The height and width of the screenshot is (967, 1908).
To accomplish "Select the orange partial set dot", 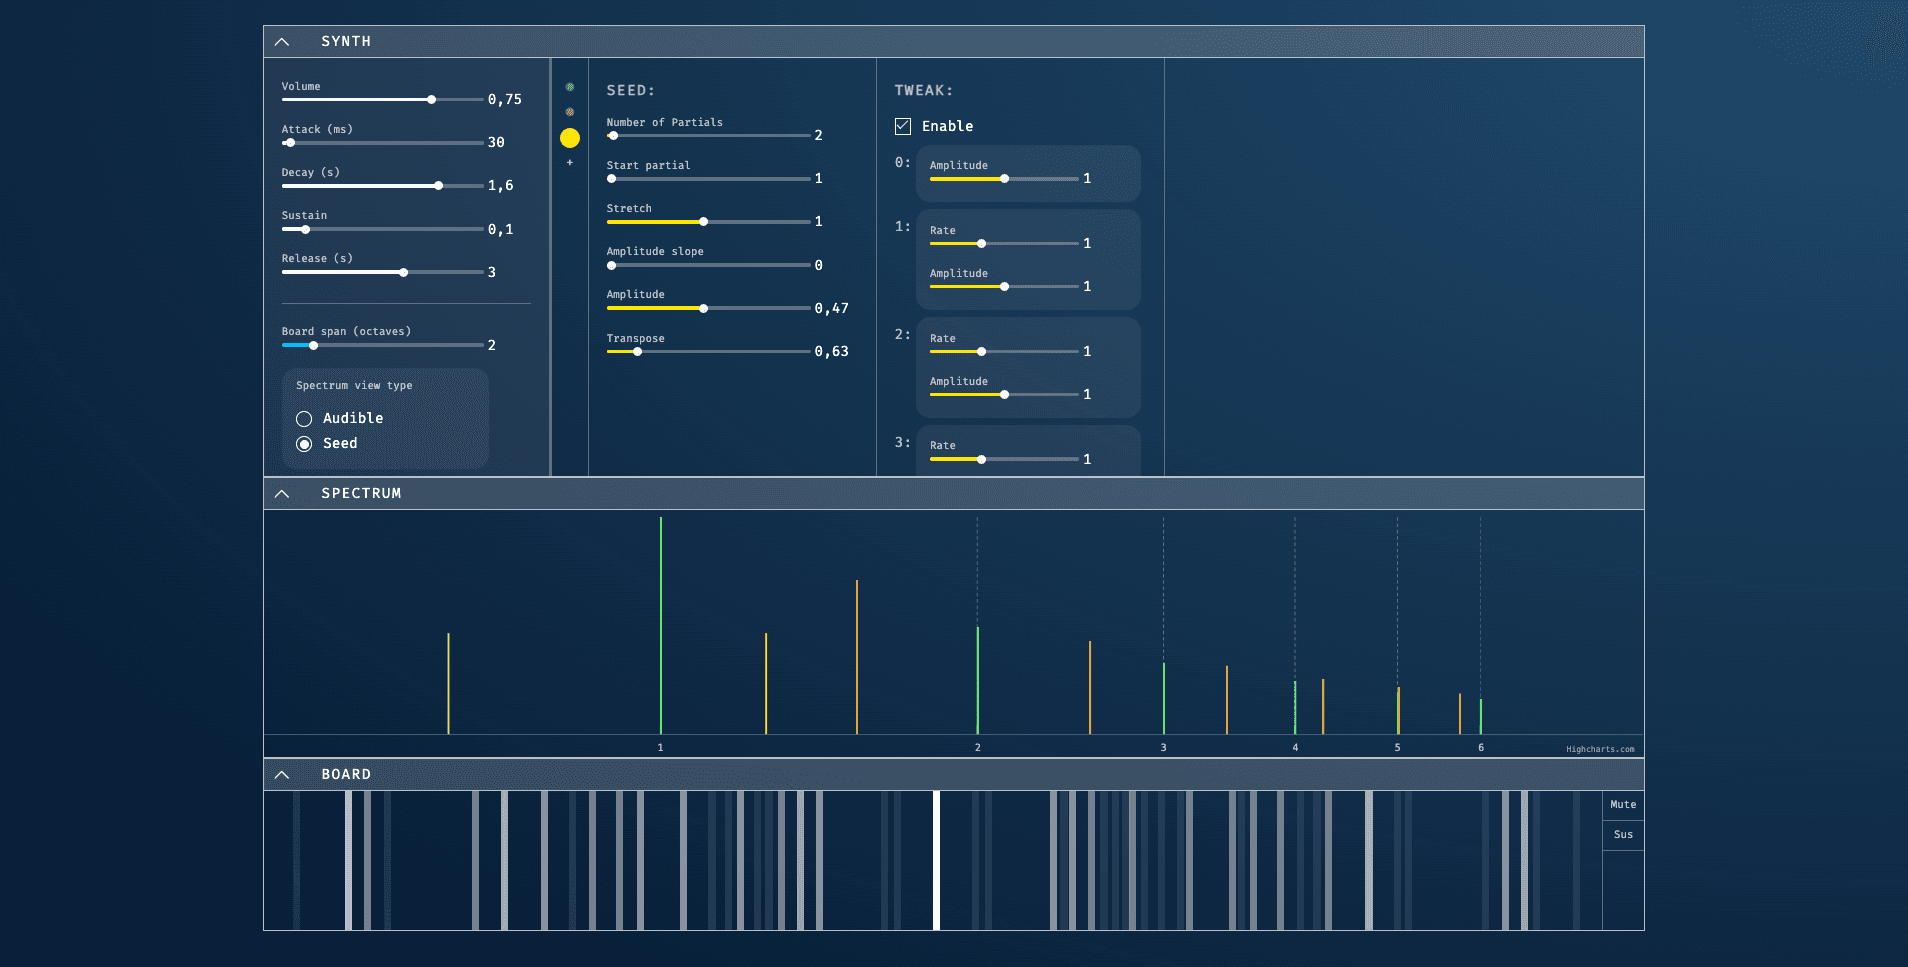I will pyautogui.click(x=570, y=112).
